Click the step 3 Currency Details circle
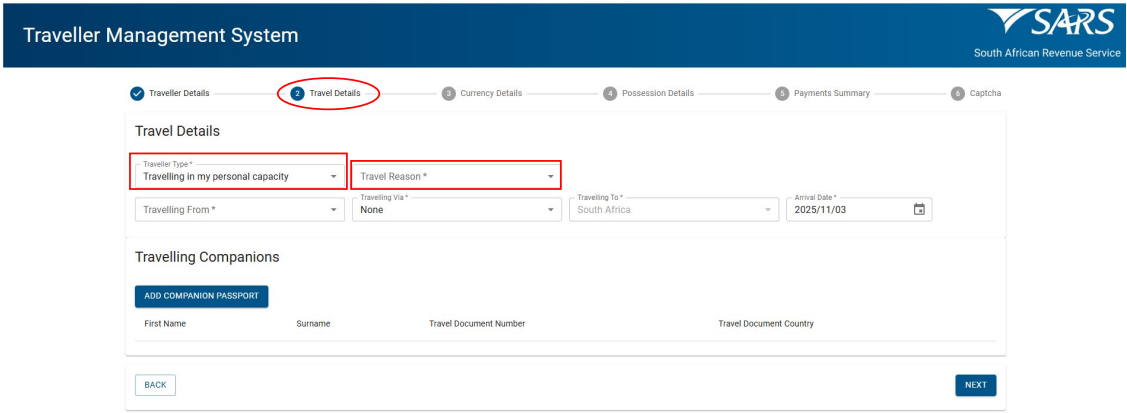 click(x=448, y=93)
